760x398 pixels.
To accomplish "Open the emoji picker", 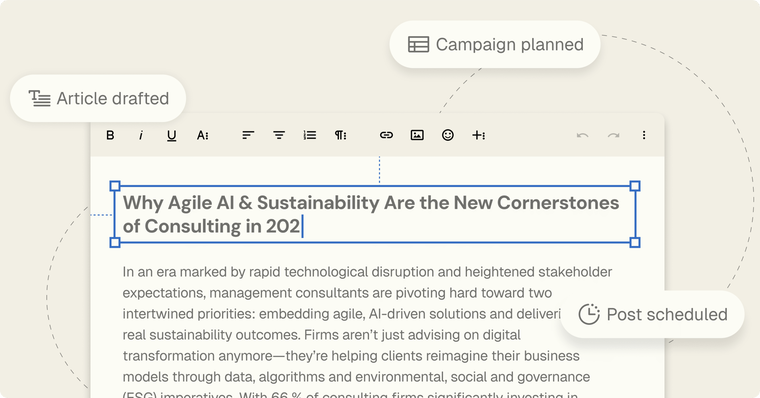I will (x=448, y=135).
